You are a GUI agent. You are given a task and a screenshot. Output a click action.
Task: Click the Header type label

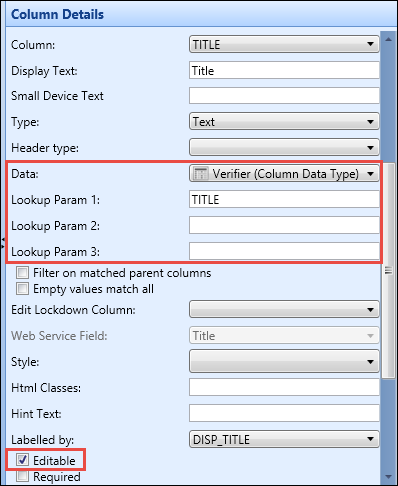45,148
